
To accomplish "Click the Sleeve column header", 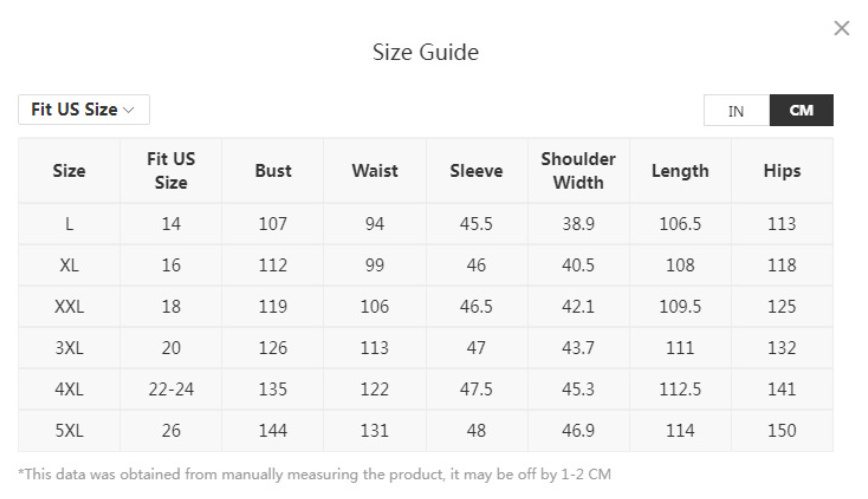I will click(477, 171).
